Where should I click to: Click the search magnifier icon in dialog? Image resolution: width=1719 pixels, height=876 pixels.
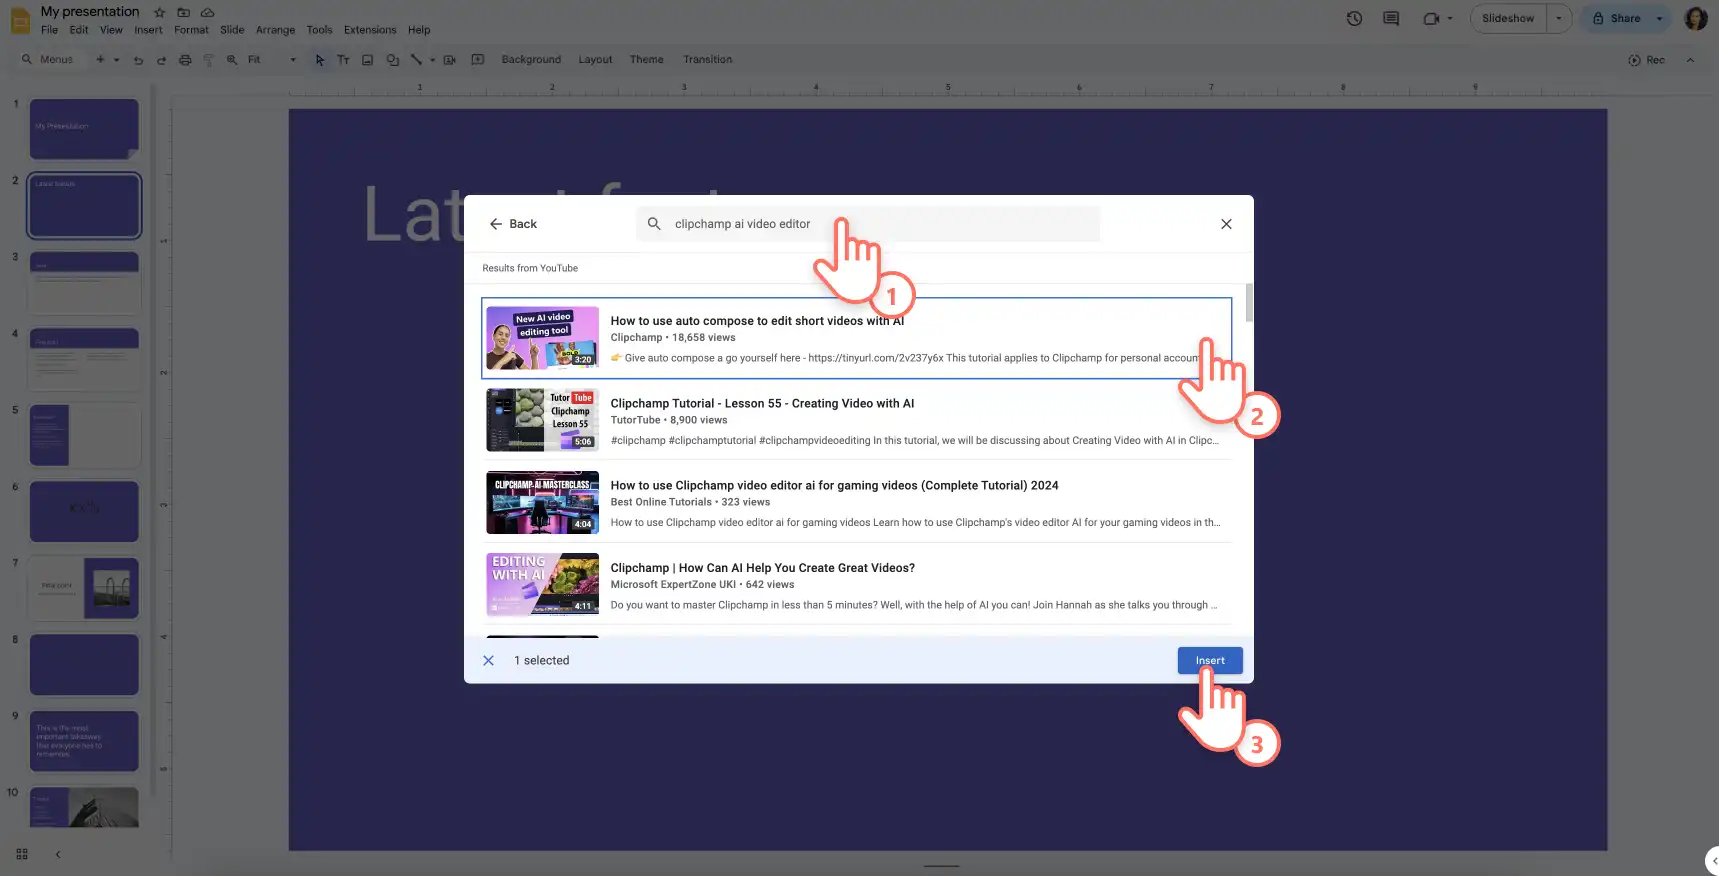[x=654, y=224]
